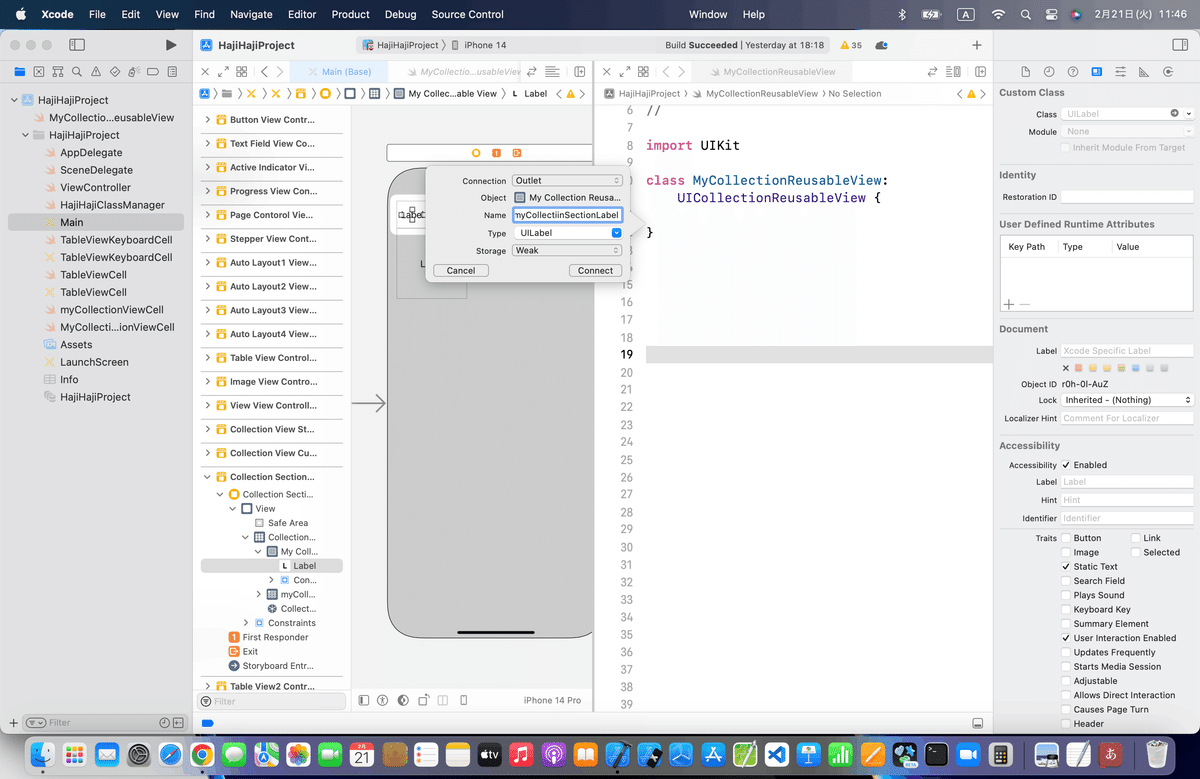Open the Breakpoint navigator icon

point(152,71)
